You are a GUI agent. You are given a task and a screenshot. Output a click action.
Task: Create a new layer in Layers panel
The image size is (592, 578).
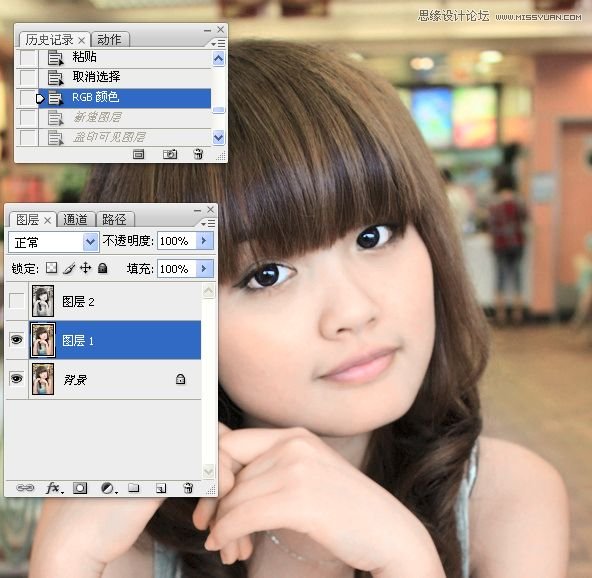pyautogui.click(x=161, y=488)
